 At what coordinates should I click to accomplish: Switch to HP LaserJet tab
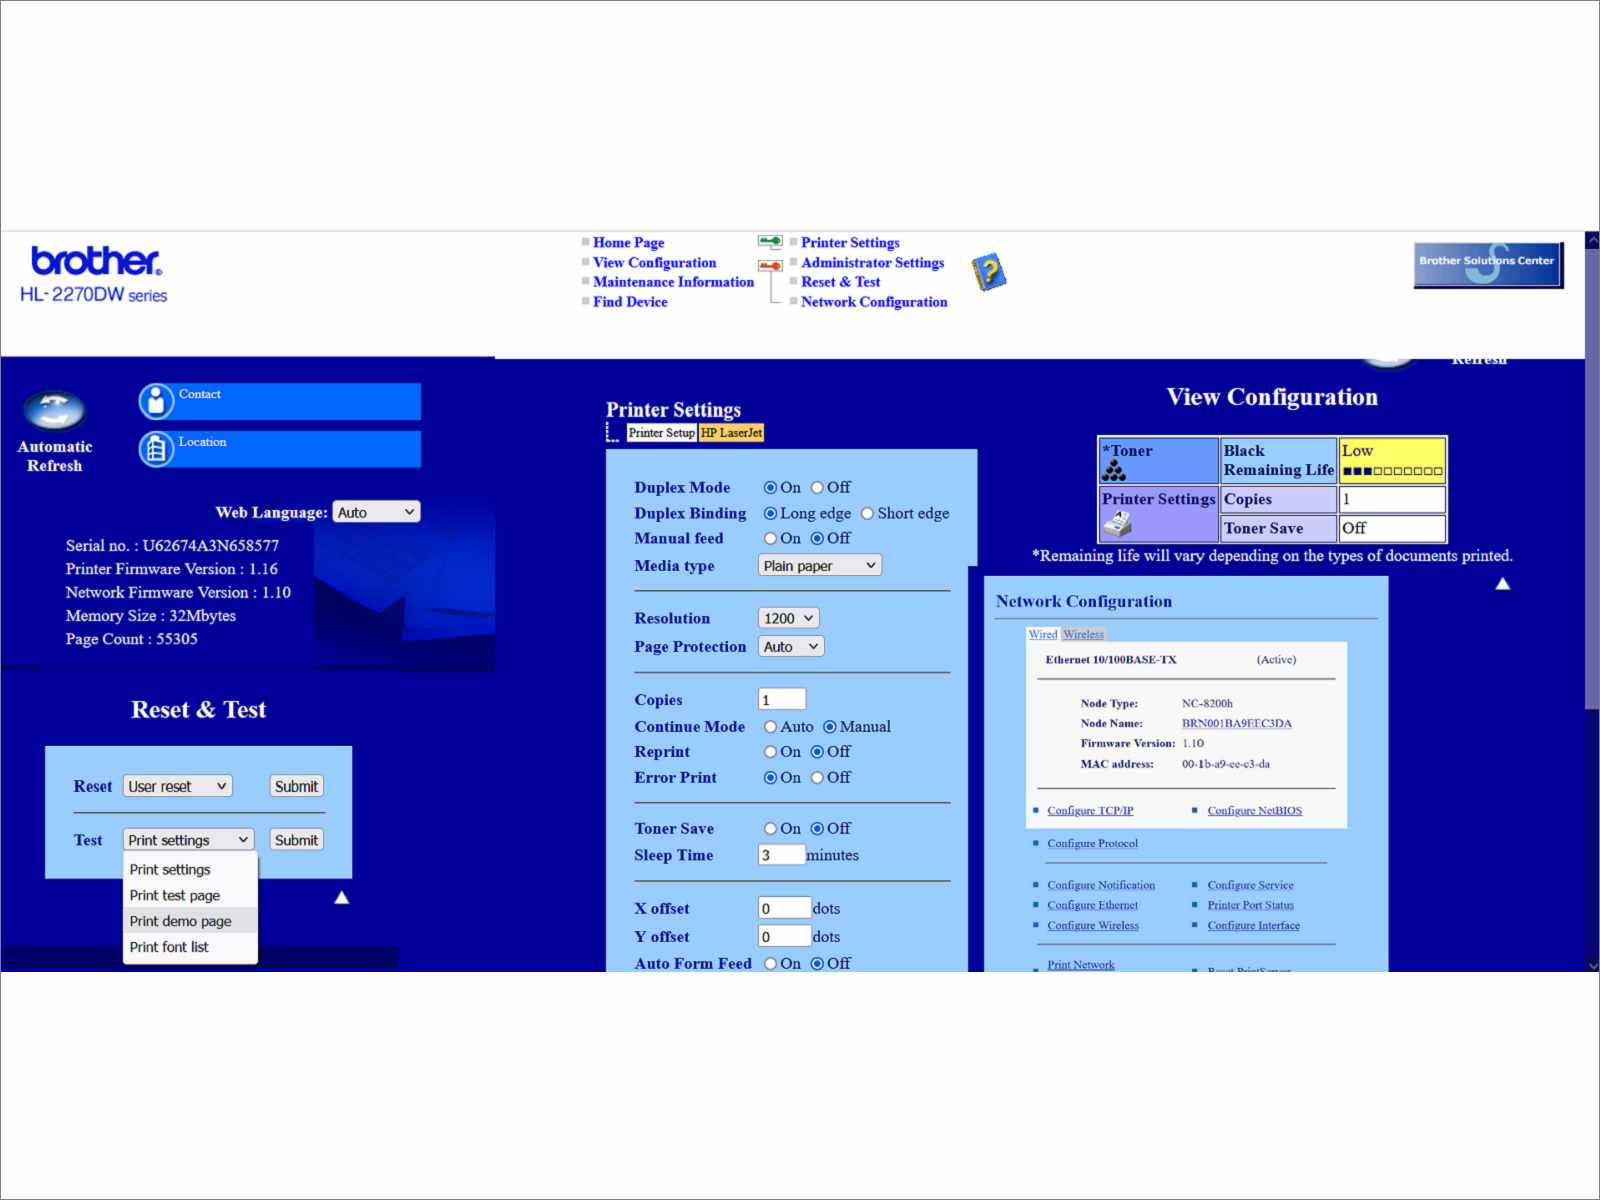[731, 433]
